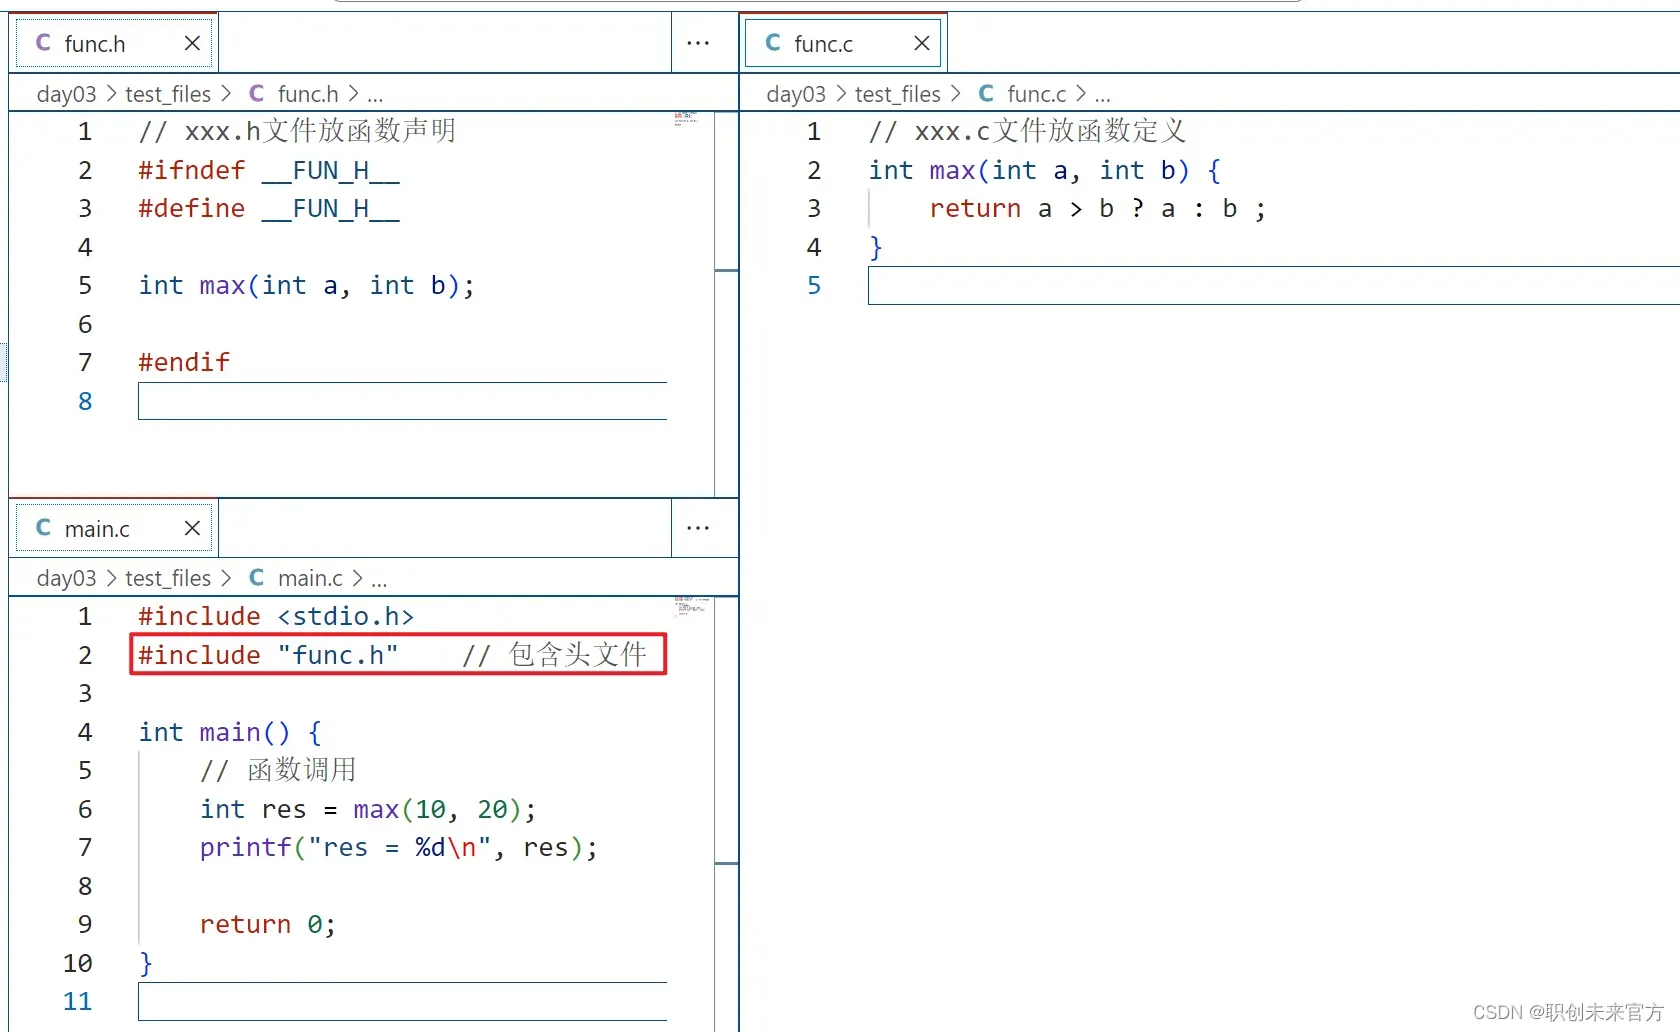The image size is (1680, 1032).
Task: Click closing brace on main.c line 10
Action: tap(146, 963)
